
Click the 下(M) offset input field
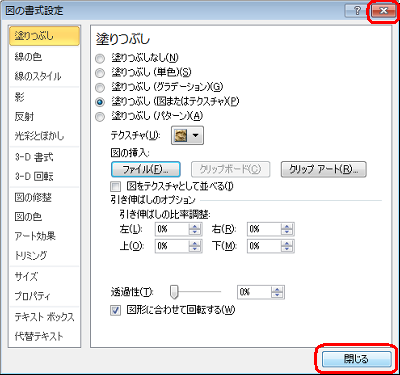click(x=264, y=246)
